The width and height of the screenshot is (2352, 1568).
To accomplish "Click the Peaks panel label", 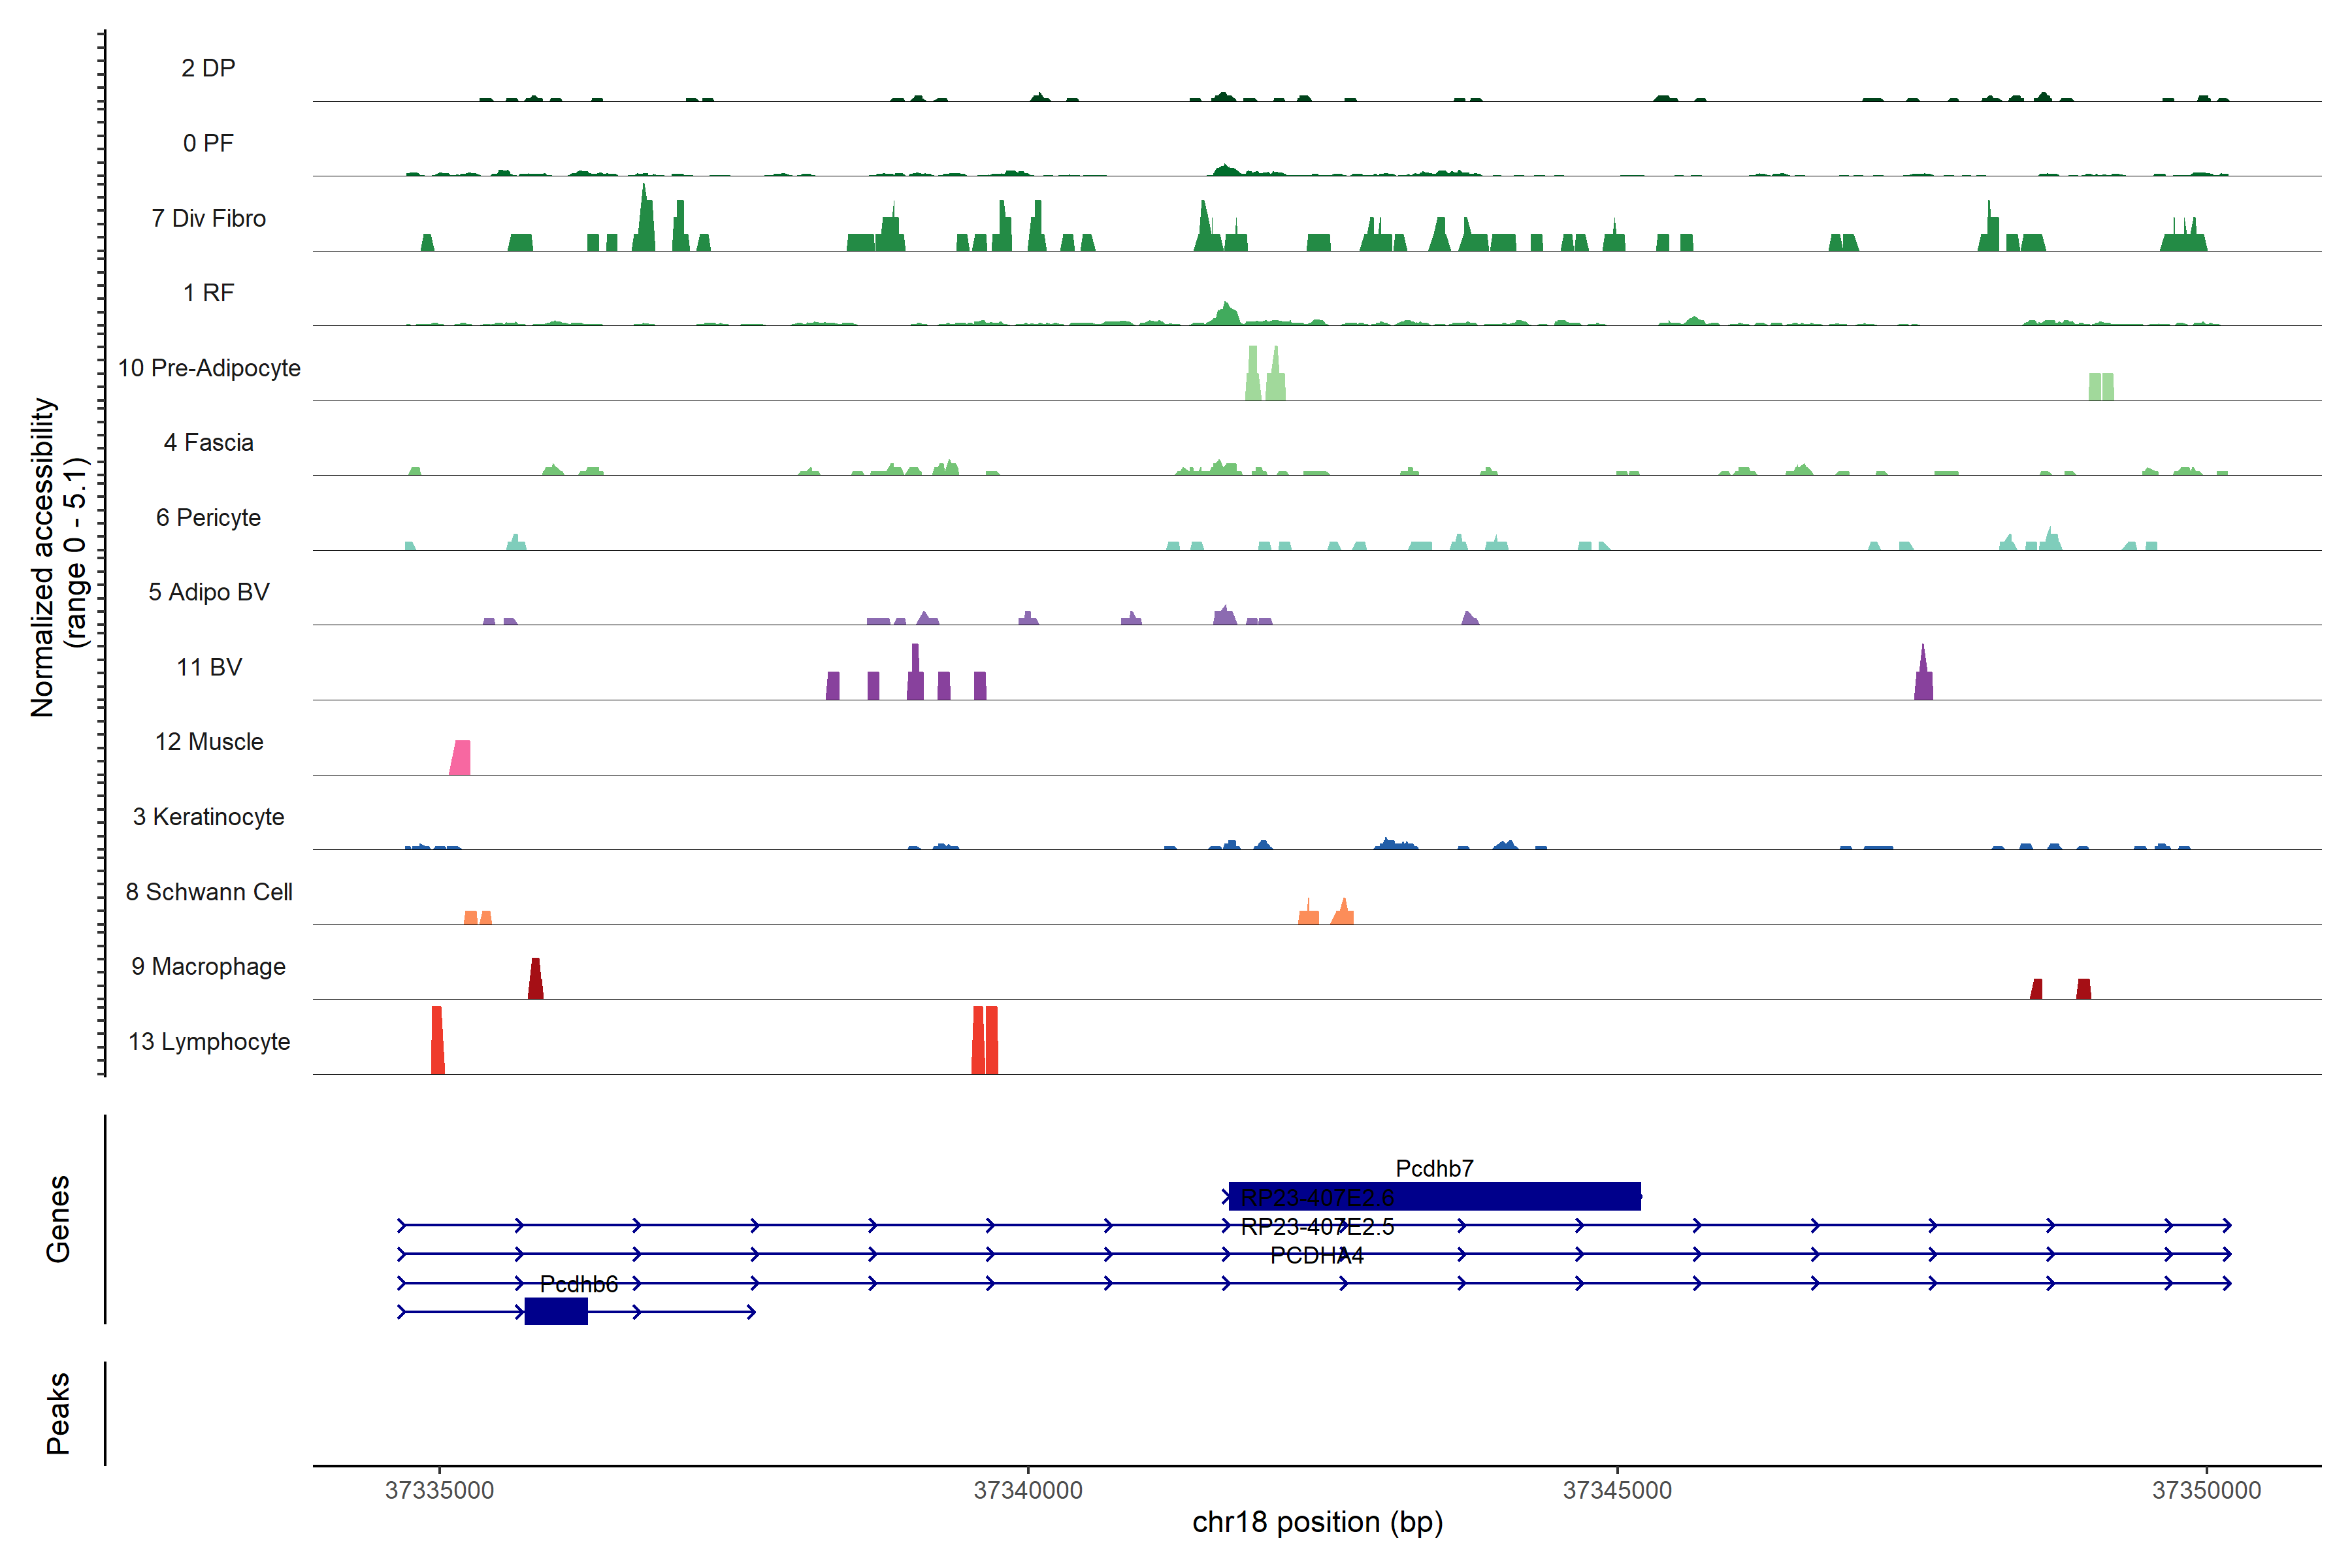I will (x=58, y=1413).
